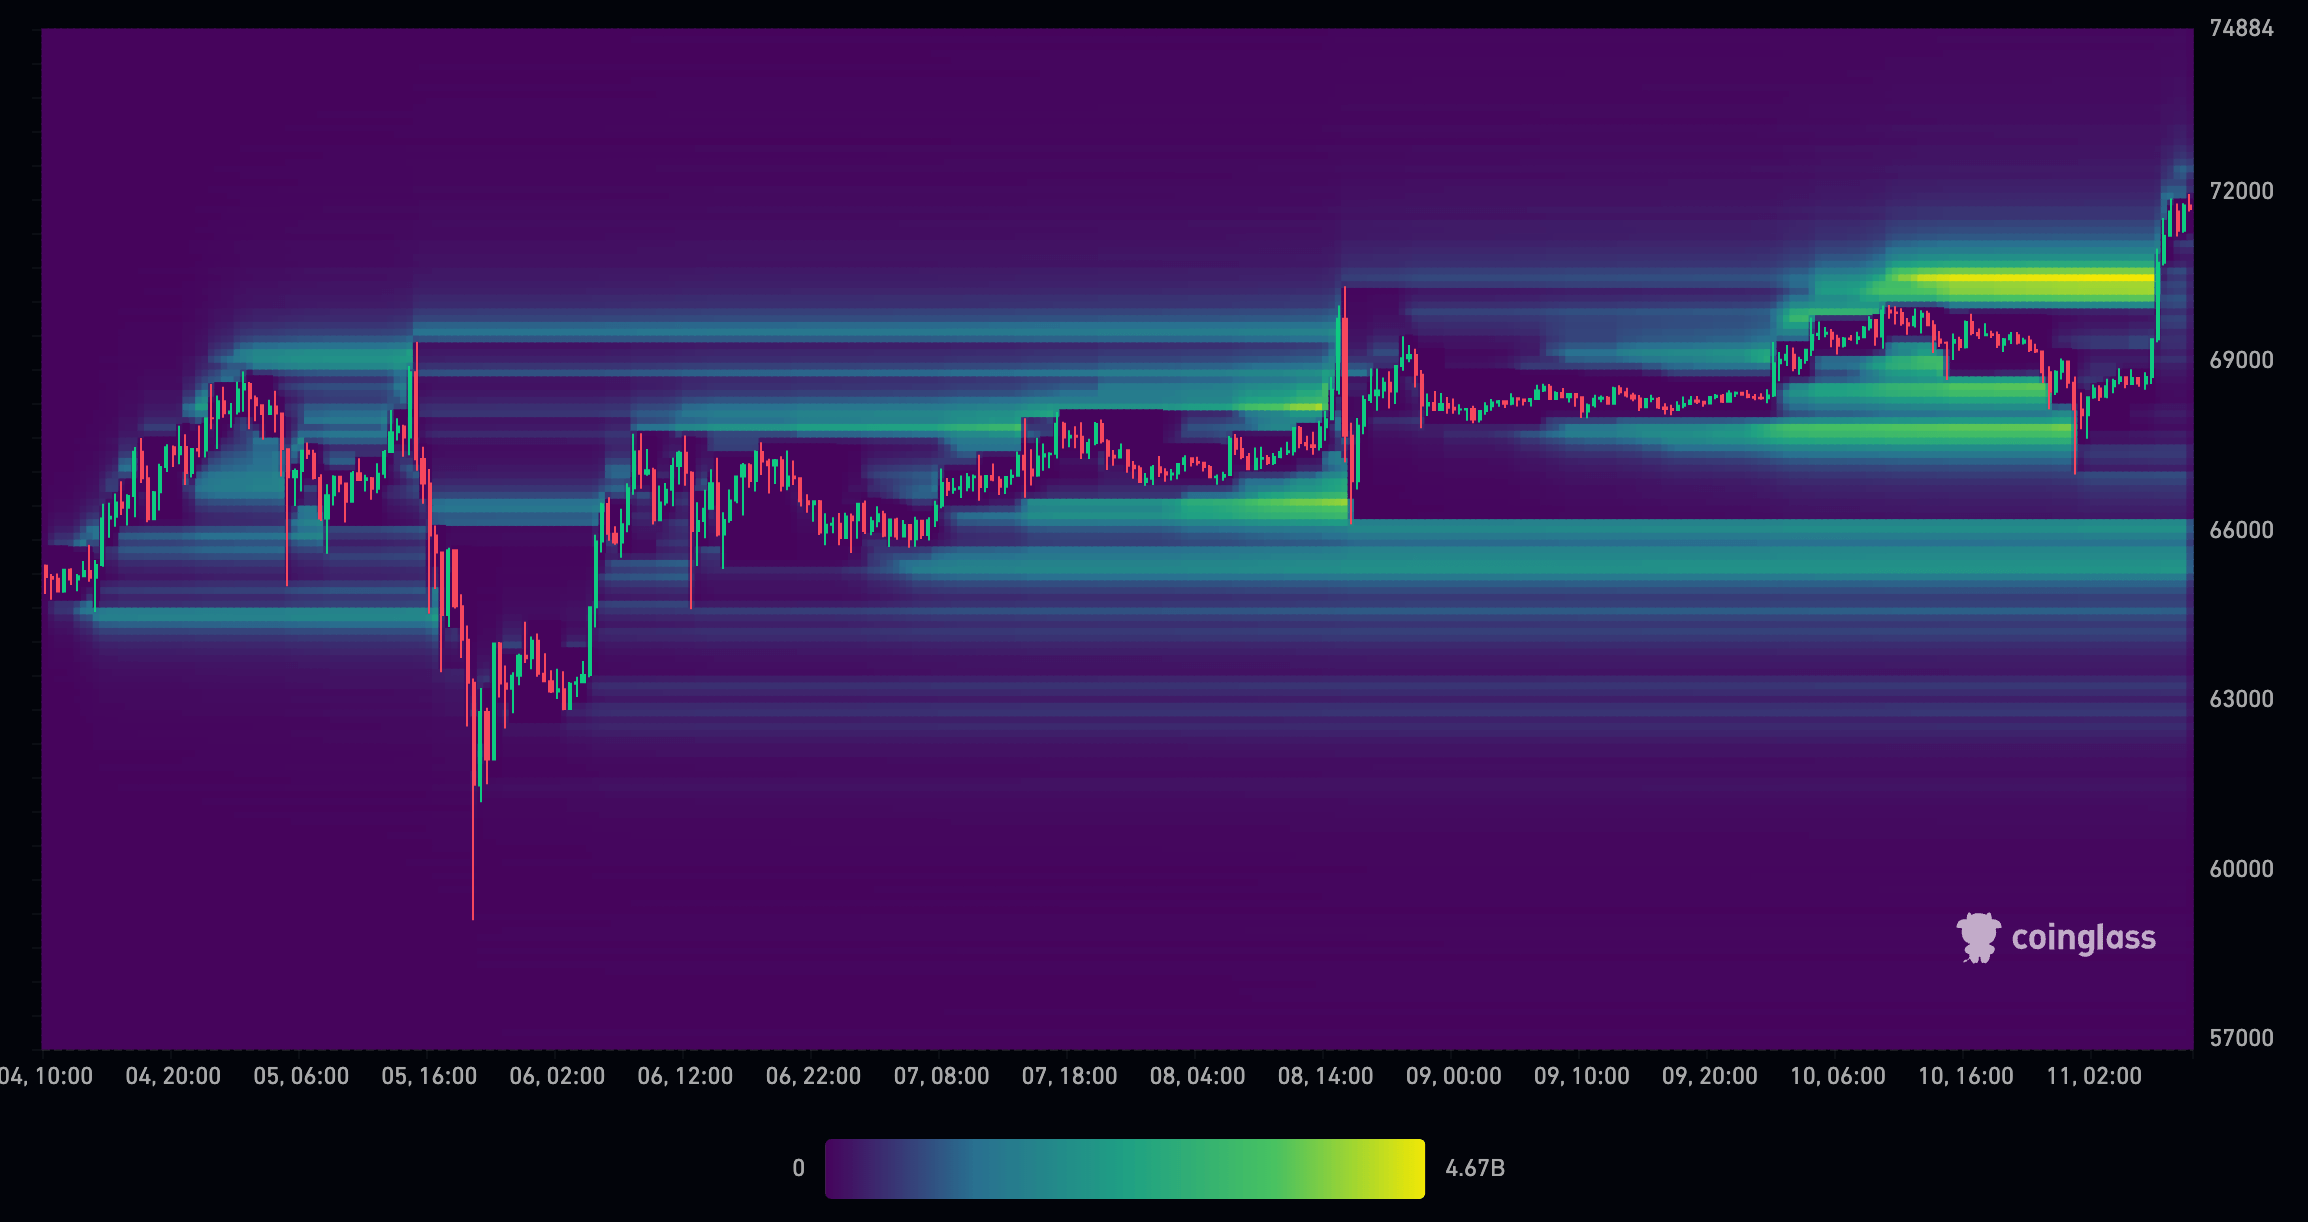Click the 05, 16:00 time axis label
The image size is (2308, 1222).
(429, 1076)
